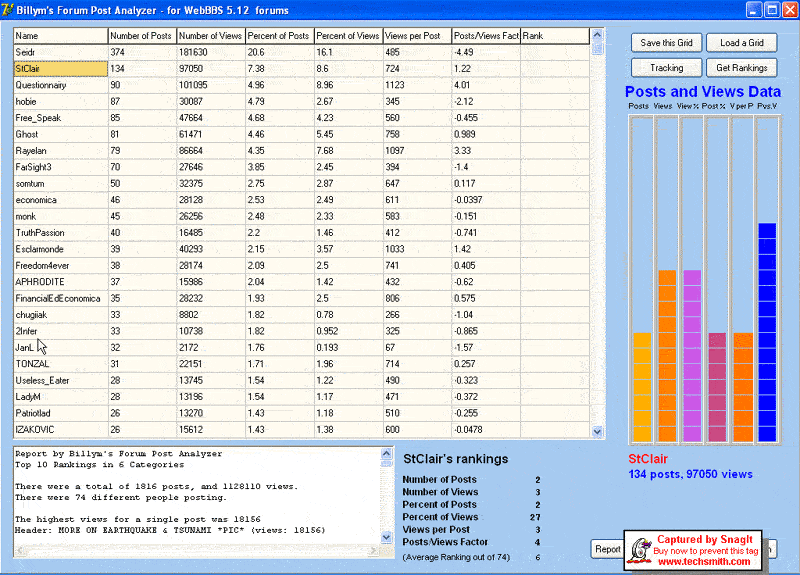Viewport: 800px width, 575px height.
Task: Click the 1033 views per post cell
Action: [417, 249]
